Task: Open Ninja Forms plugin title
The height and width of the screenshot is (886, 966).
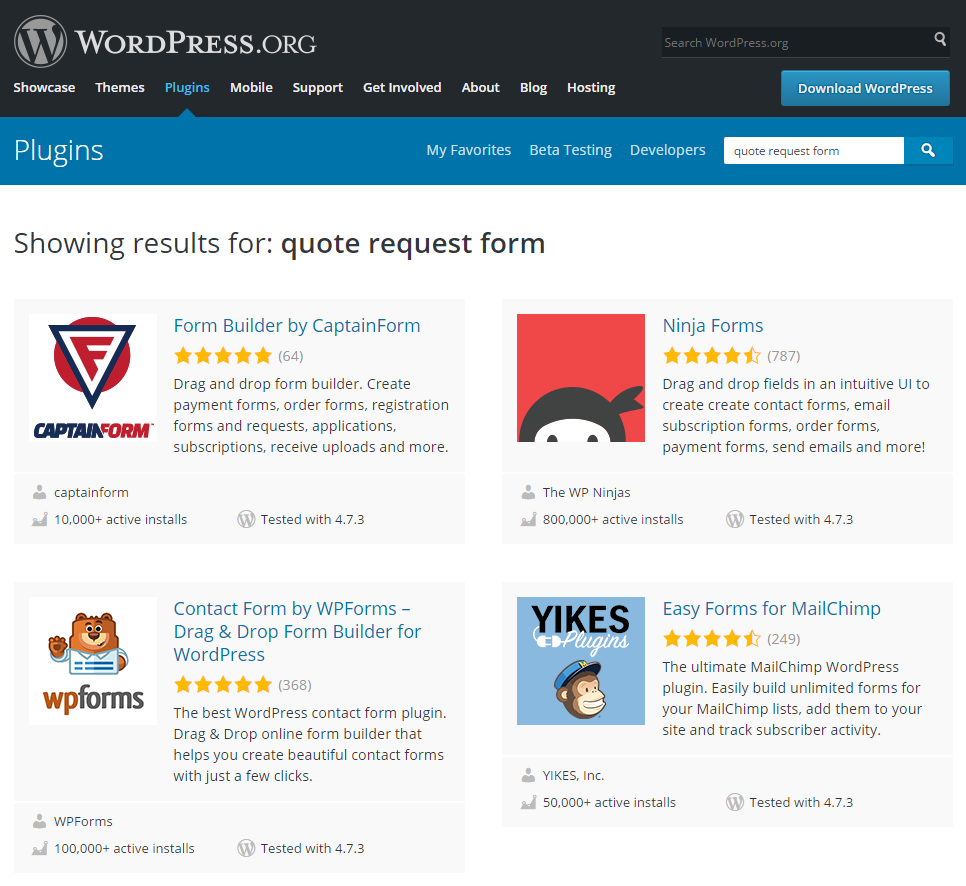Action: click(713, 325)
